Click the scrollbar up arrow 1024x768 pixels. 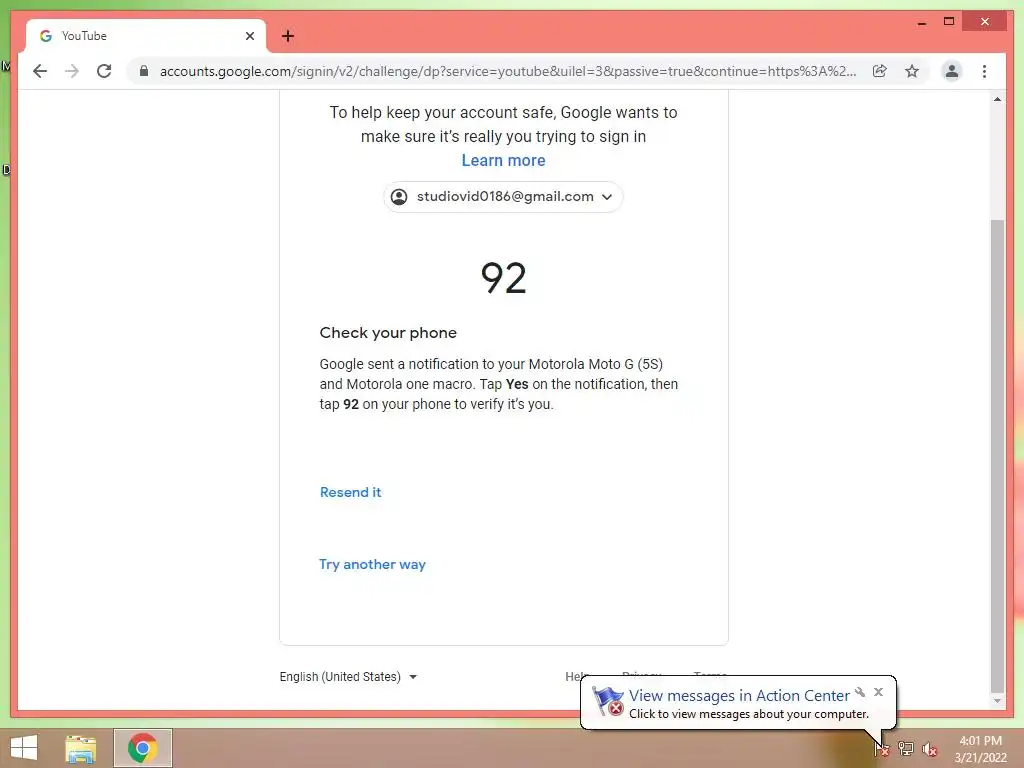[997, 99]
